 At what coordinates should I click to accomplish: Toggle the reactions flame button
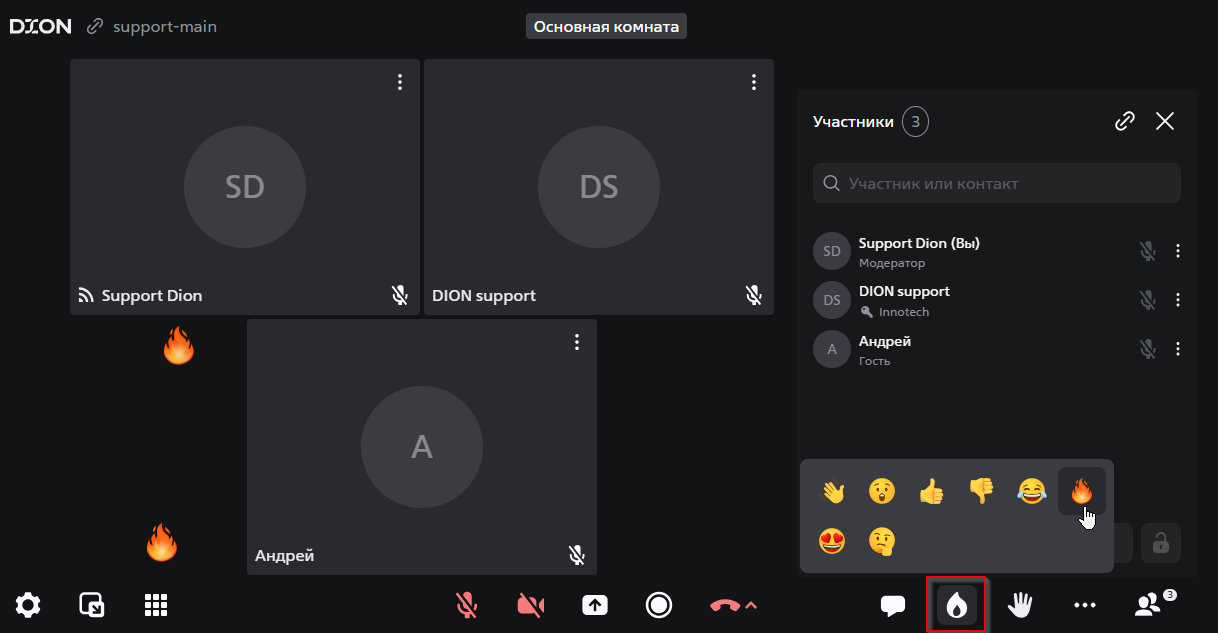(957, 605)
